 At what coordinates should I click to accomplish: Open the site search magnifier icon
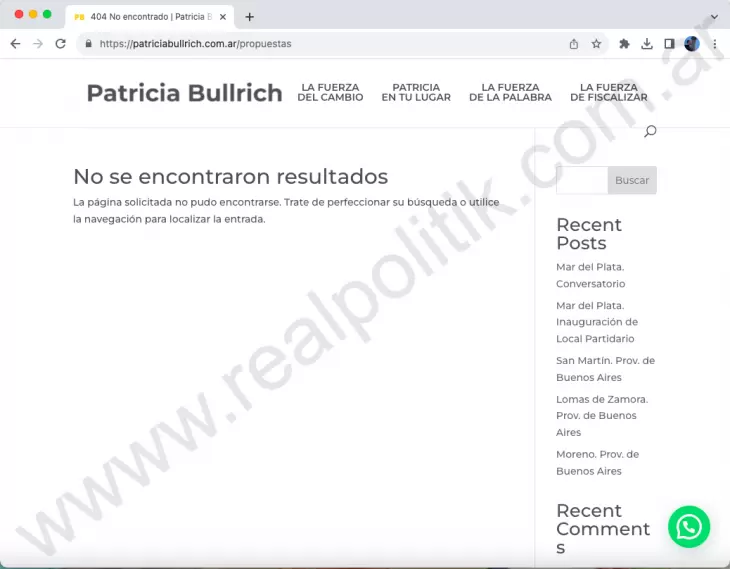click(650, 131)
